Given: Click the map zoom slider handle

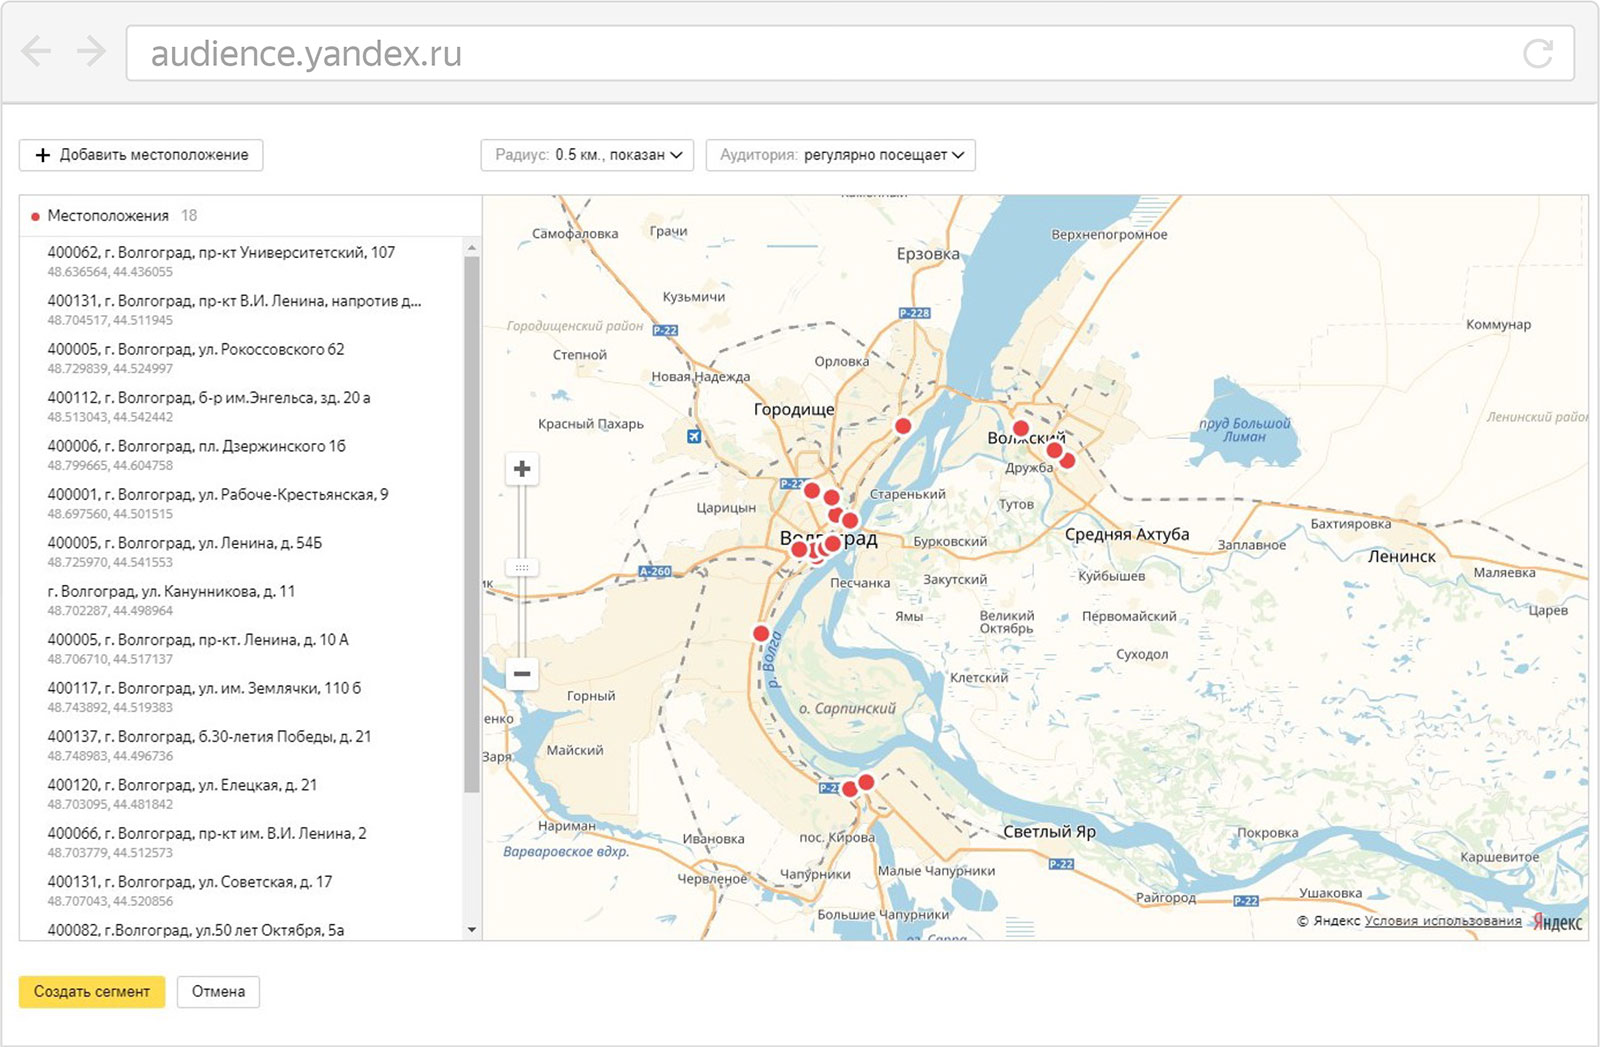Looking at the screenshot, I should pyautogui.click(x=522, y=567).
